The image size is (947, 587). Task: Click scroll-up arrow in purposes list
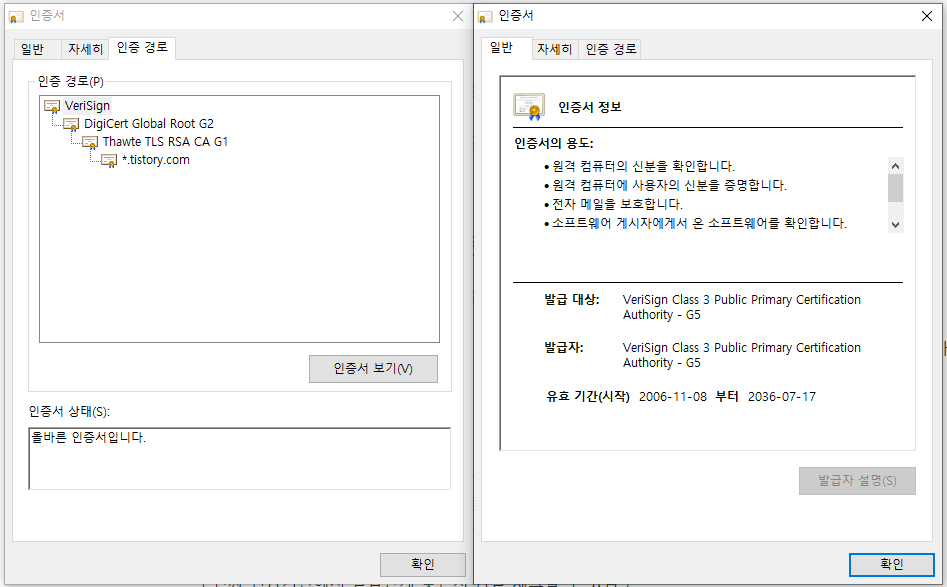click(896, 165)
